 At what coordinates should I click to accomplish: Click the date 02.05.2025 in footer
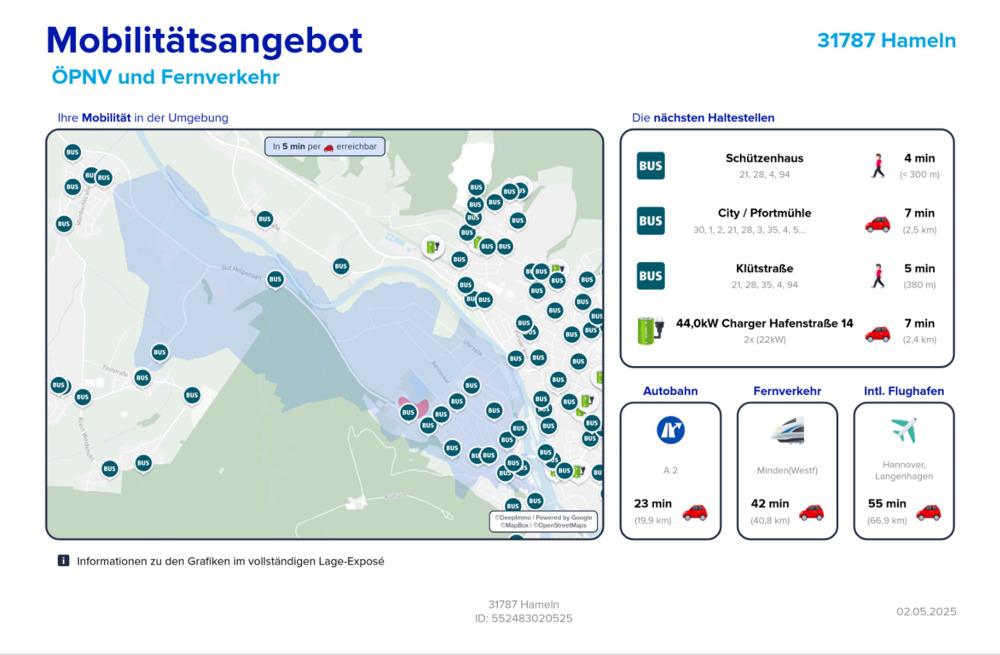[926, 611]
